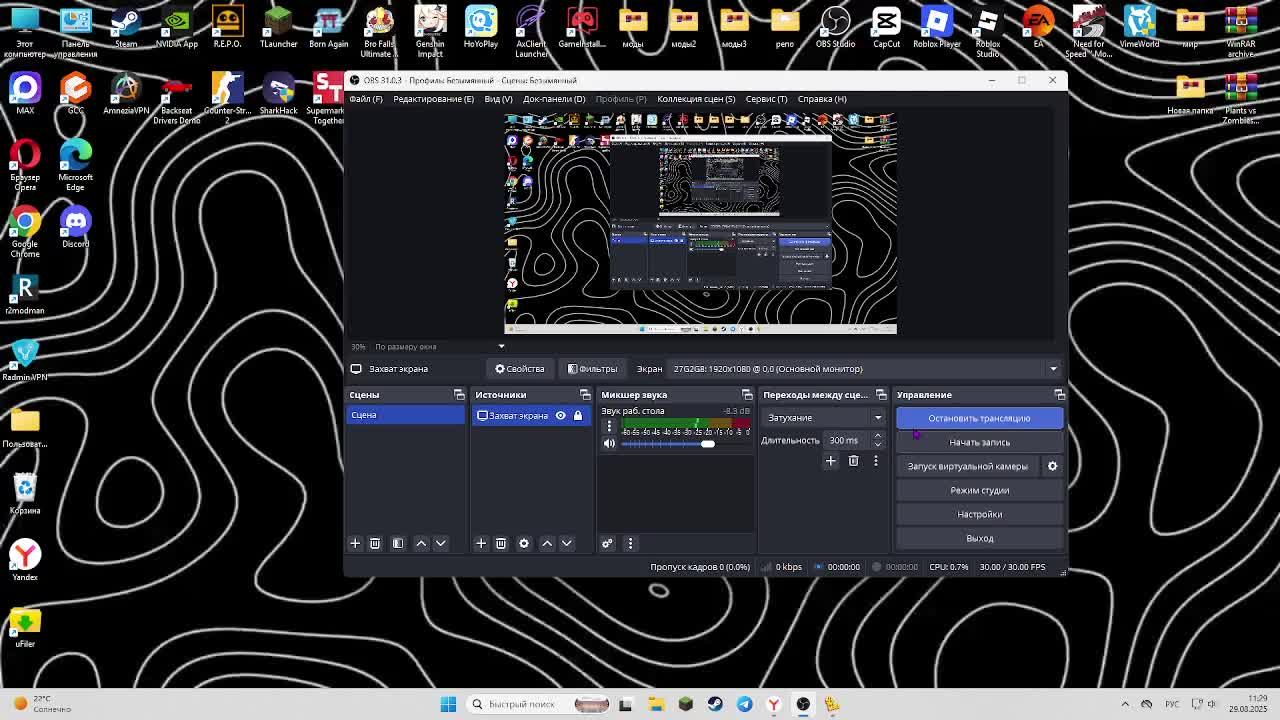Image resolution: width=1280 pixels, height=720 pixels.
Task: Move the selected source up with arrow
Action: tap(546, 543)
